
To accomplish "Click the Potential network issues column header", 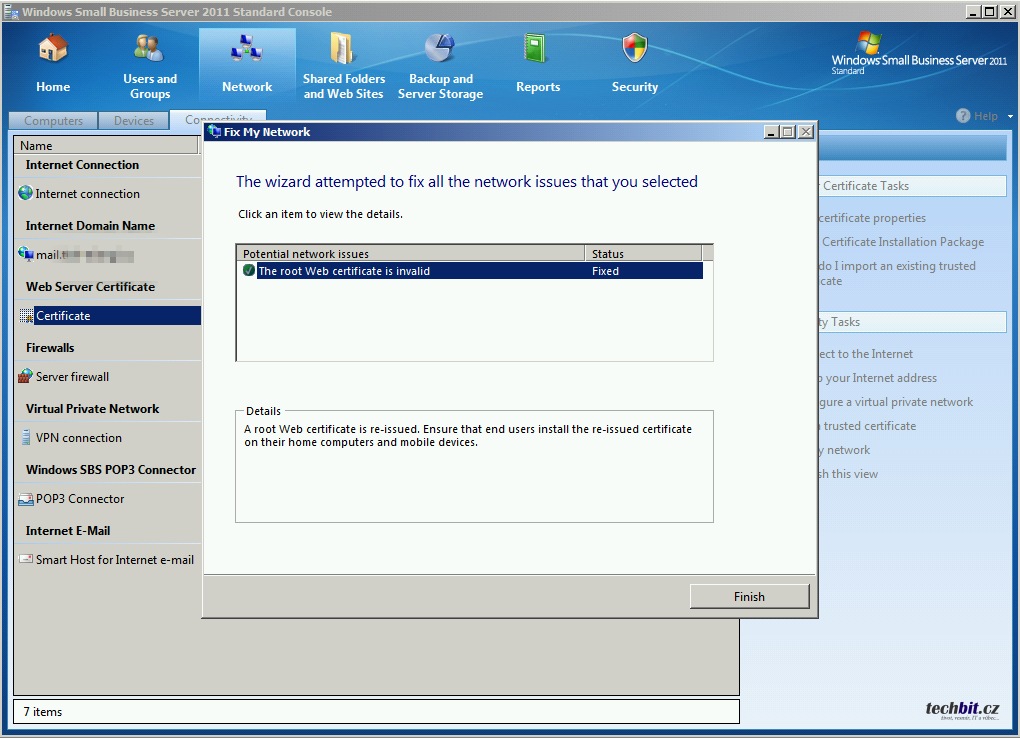I will pos(410,254).
